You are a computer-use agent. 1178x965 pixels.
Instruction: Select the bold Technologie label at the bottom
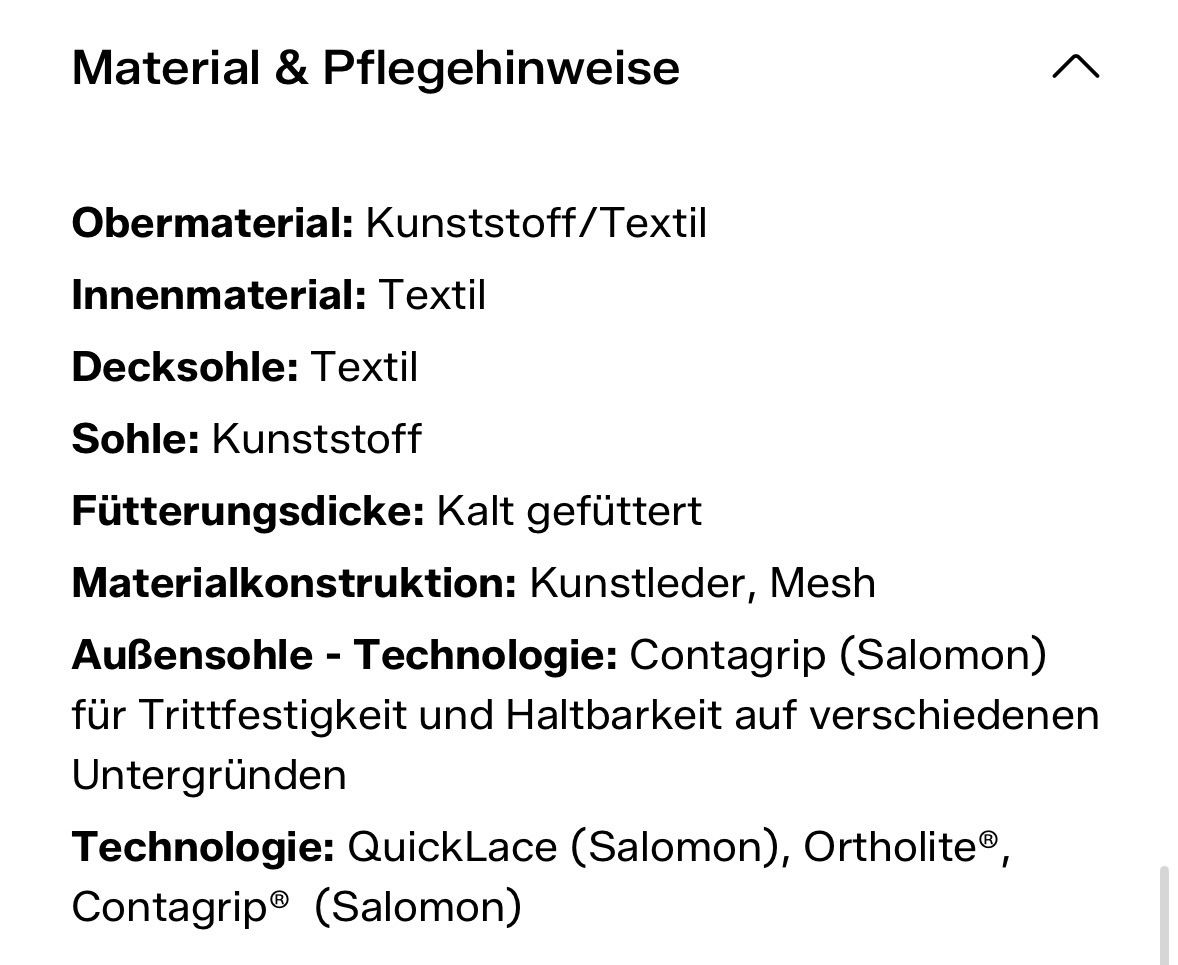point(203,847)
